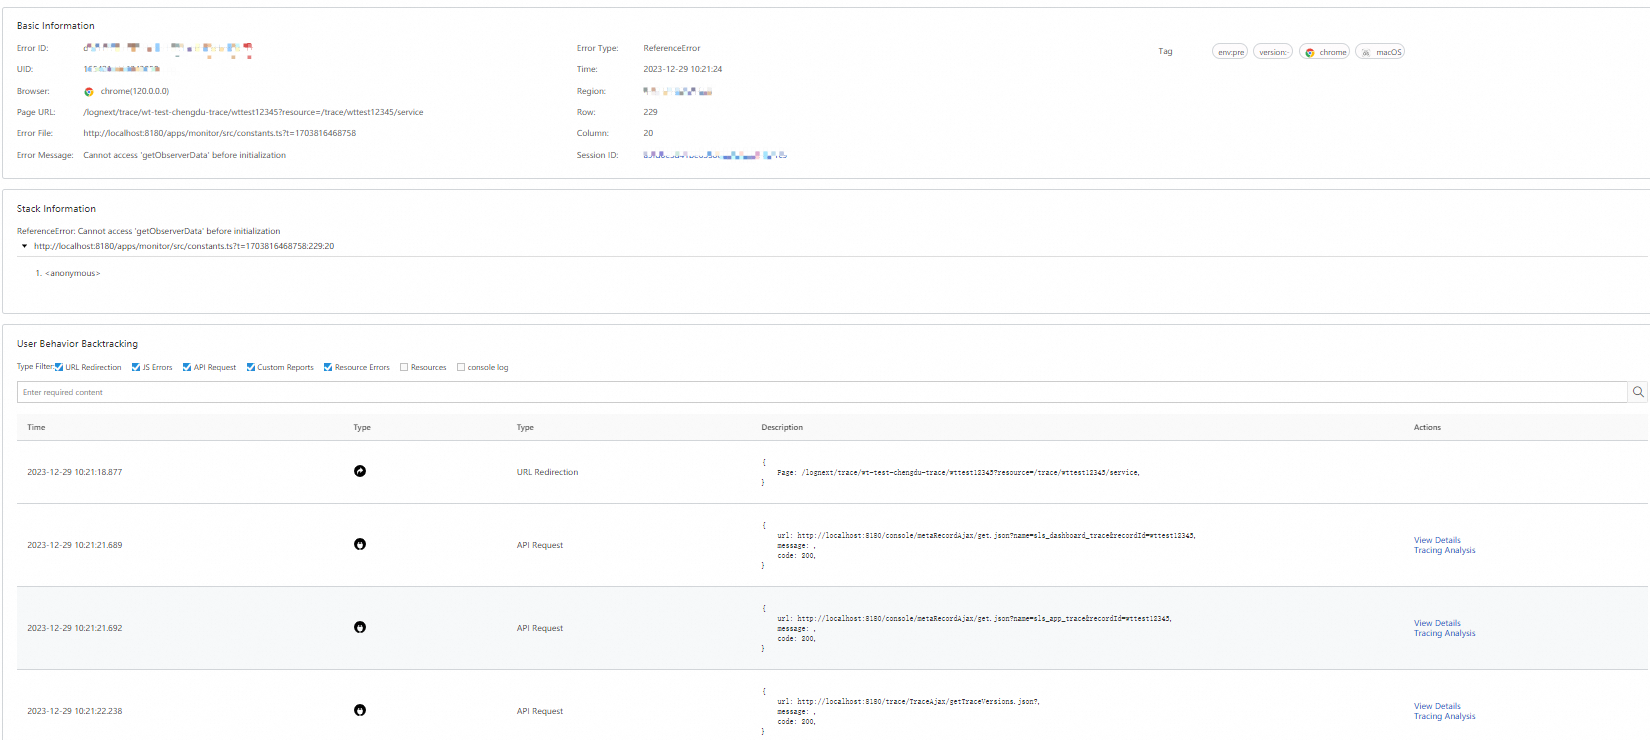Open Tracing Analysis for the 10:21:21.692 request
Viewport: 1650px width, 740px height.
(x=1445, y=633)
